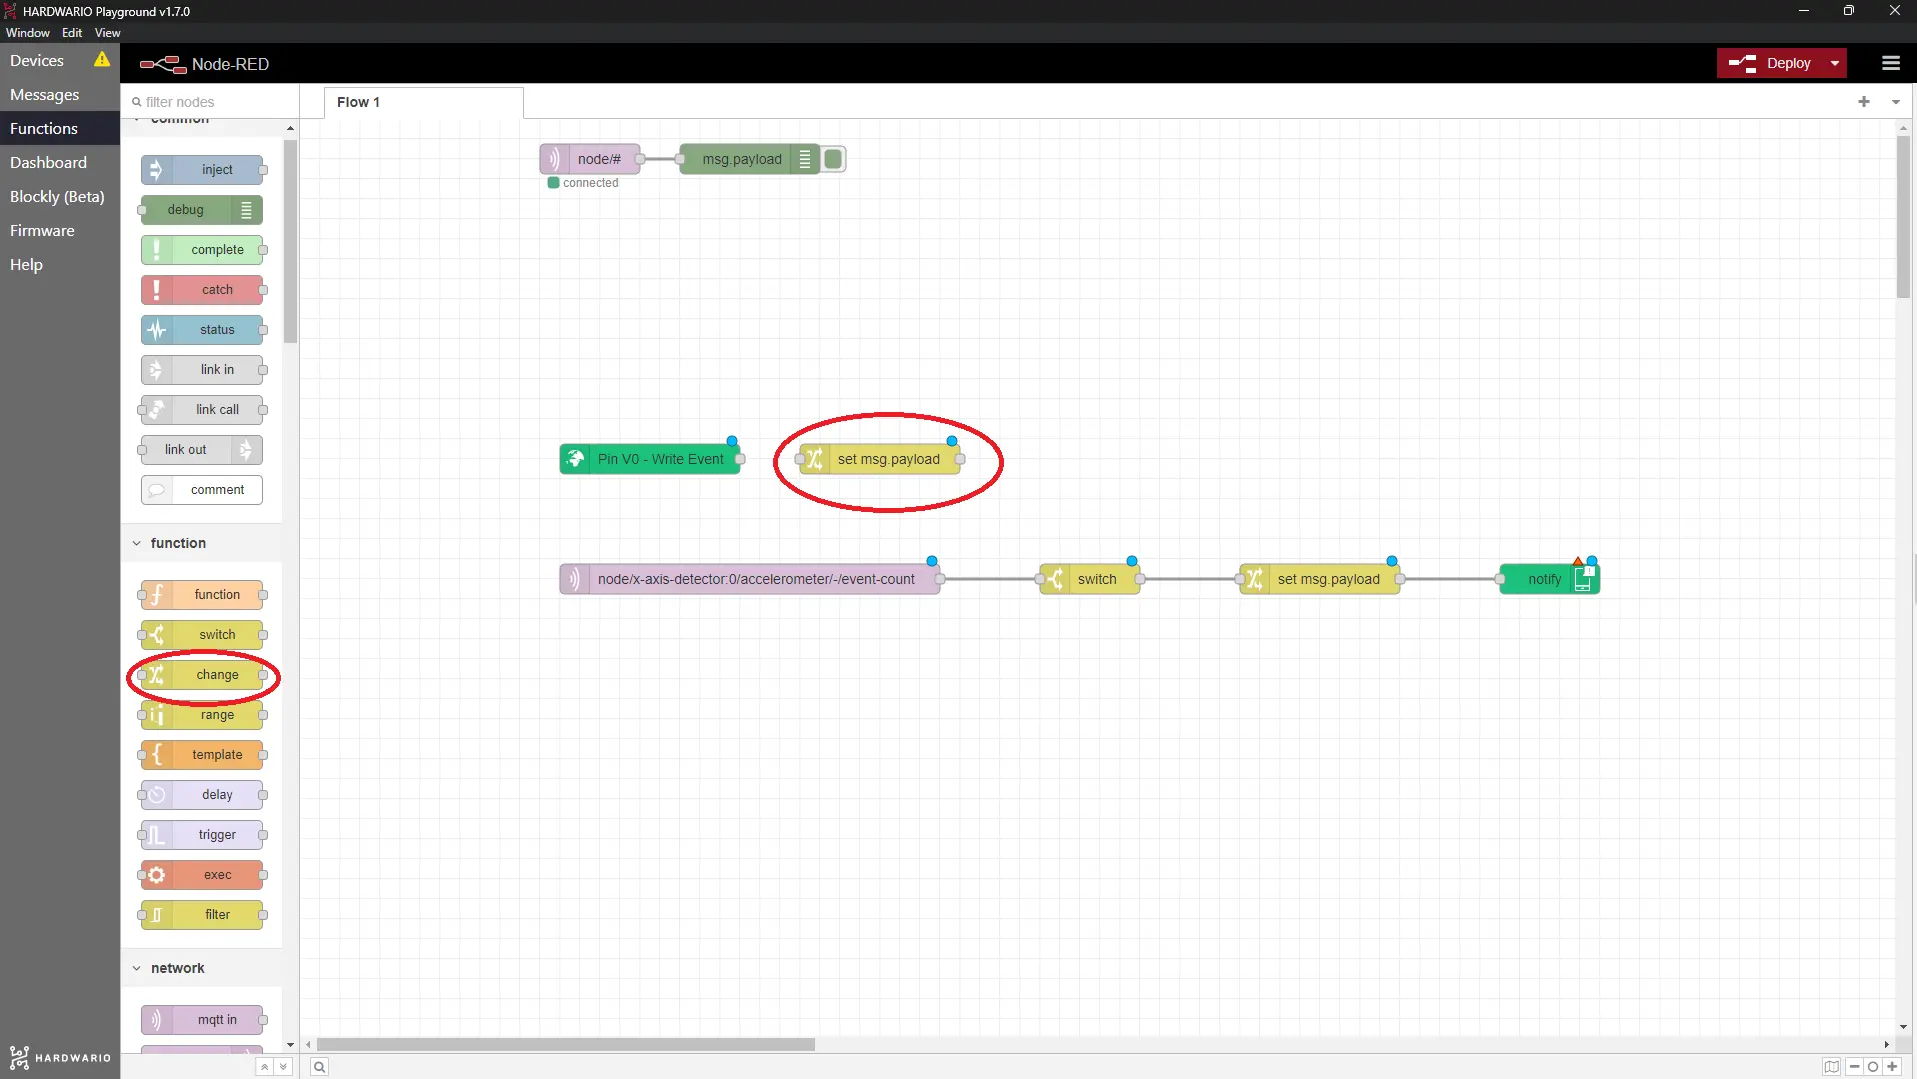Viewport: 1917px width, 1079px height.
Task: Select the filter palette node
Action: [202, 915]
